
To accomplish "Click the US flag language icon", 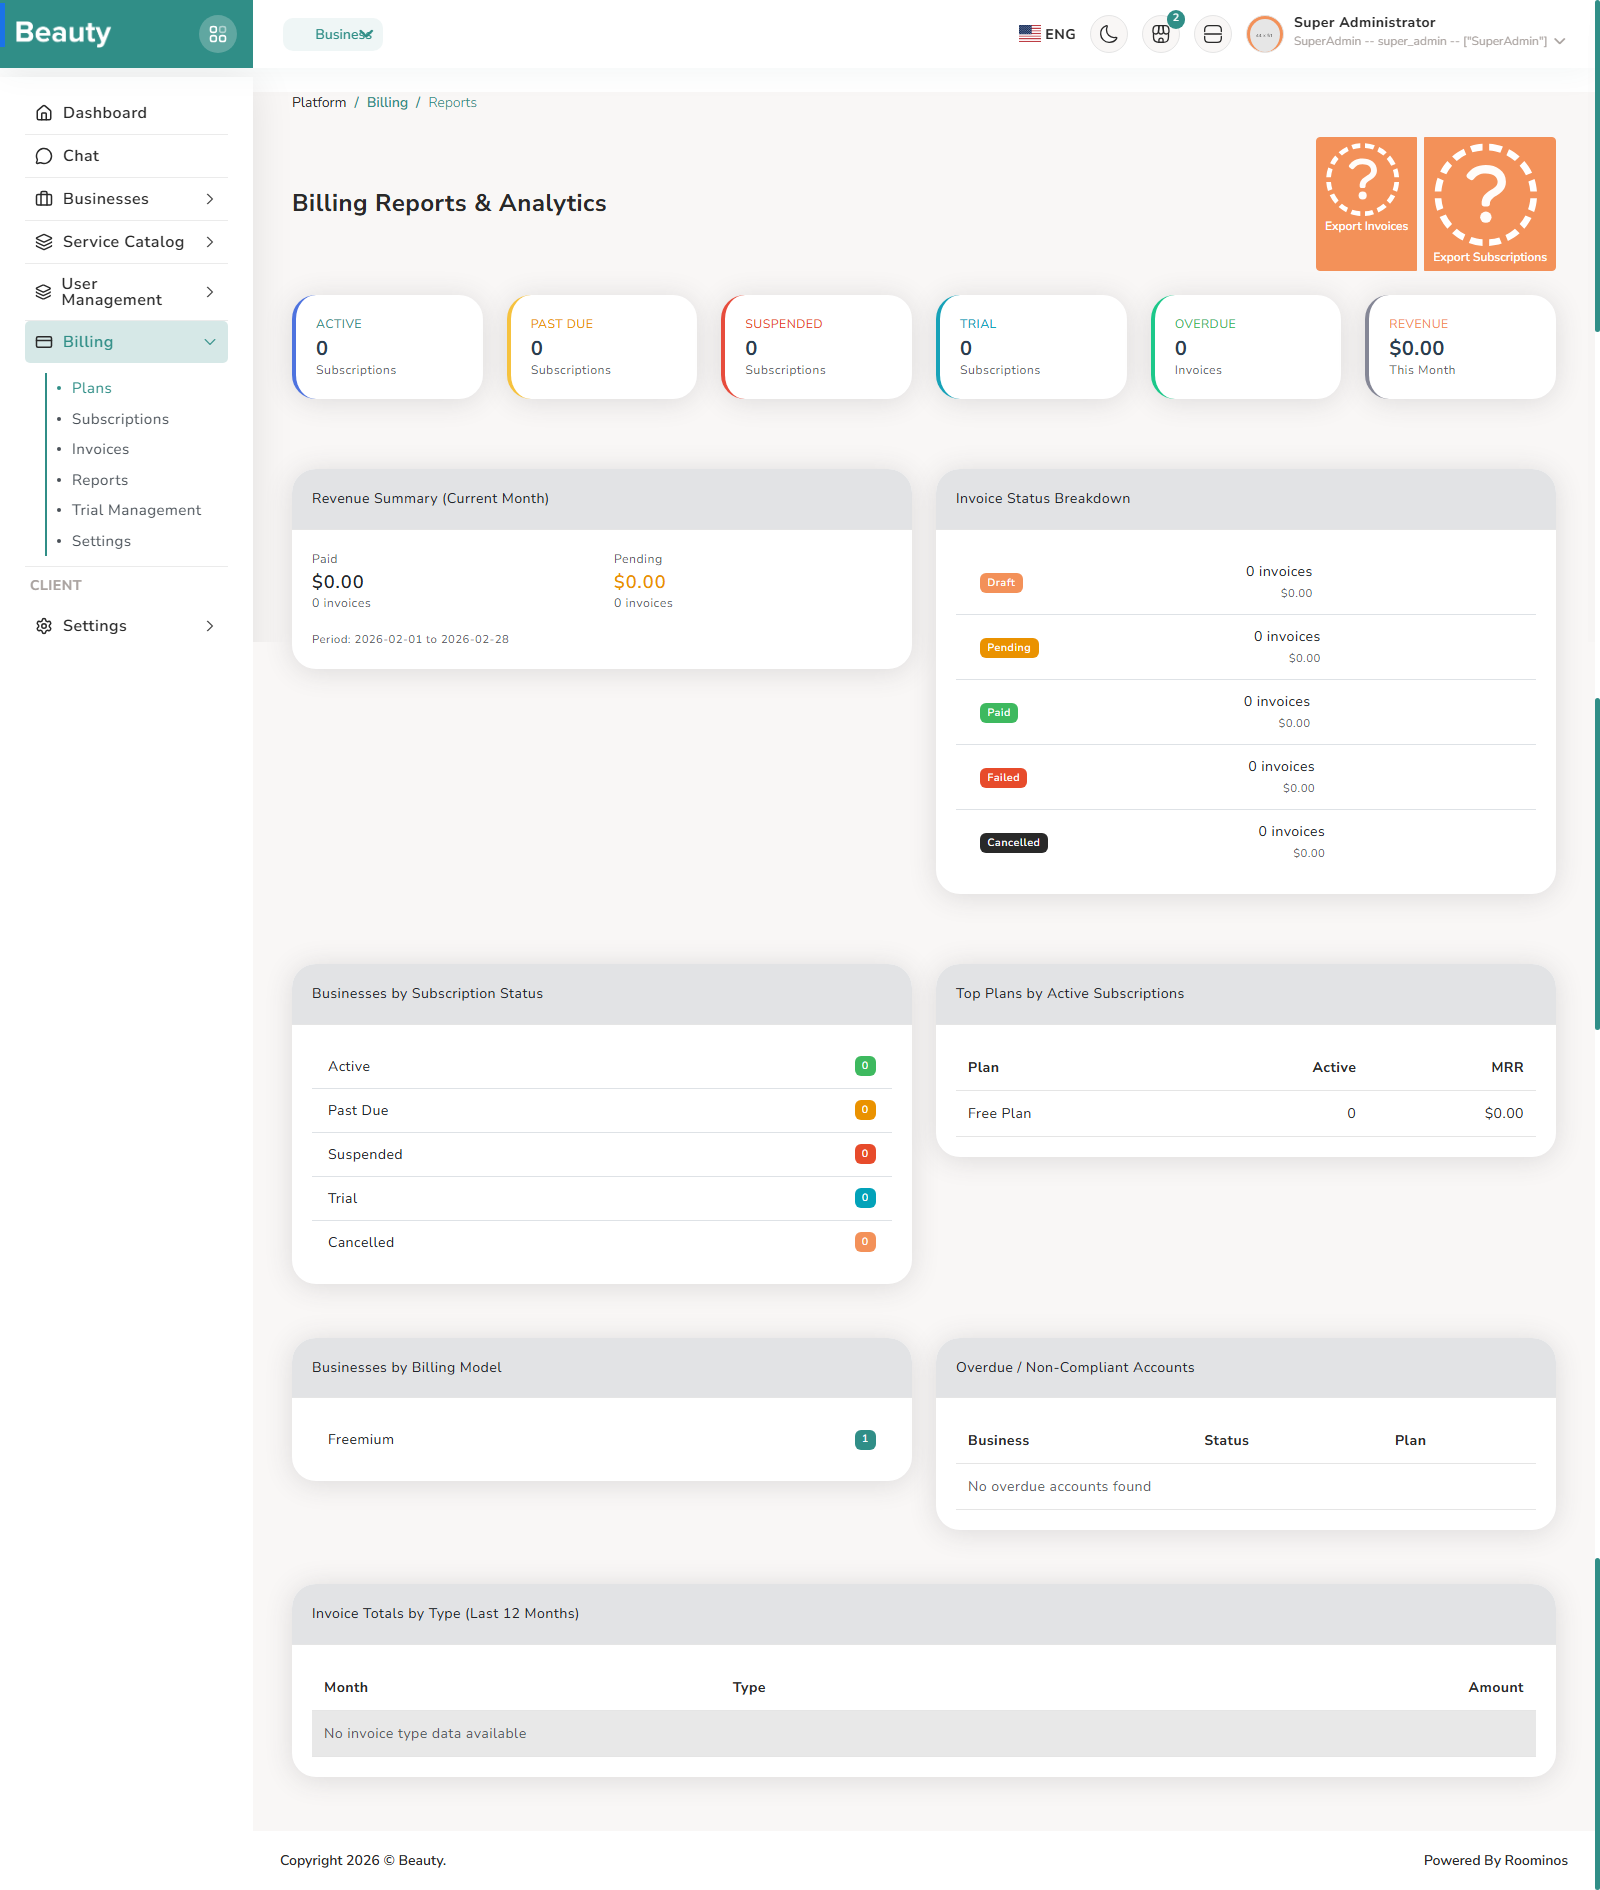I will [x=1029, y=33].
